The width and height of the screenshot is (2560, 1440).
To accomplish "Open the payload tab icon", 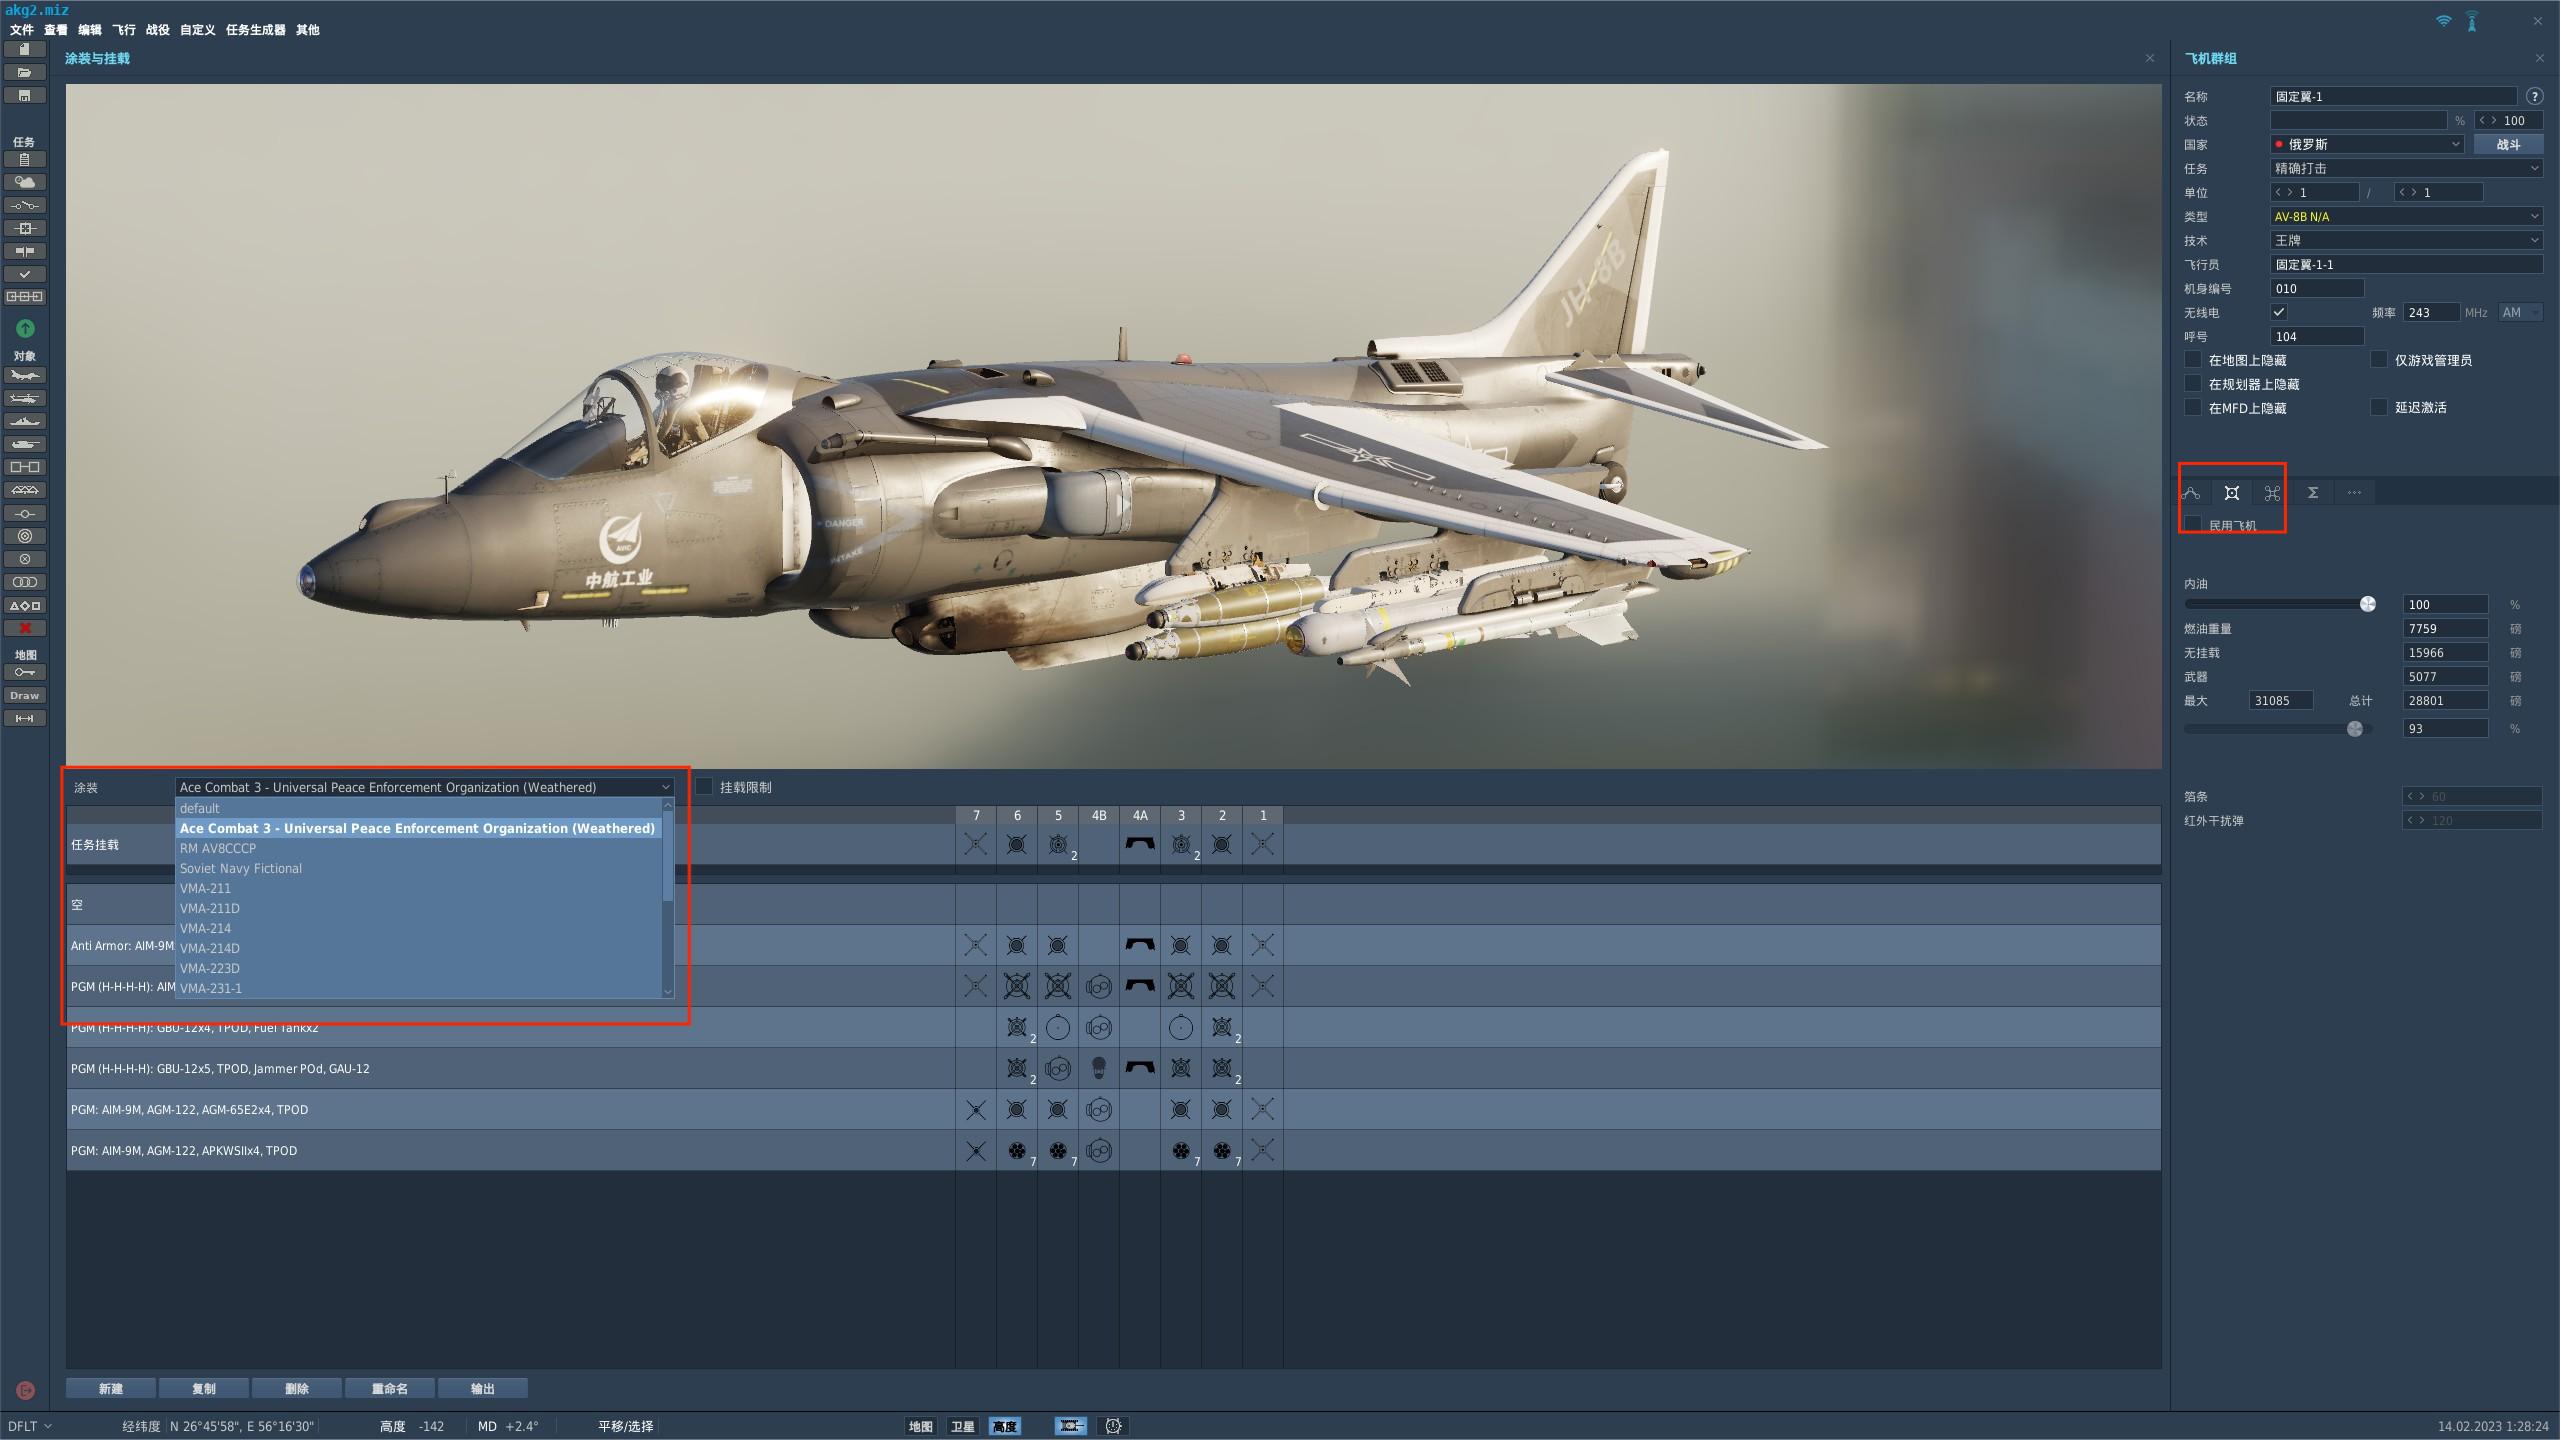I will coord(2231,492).
